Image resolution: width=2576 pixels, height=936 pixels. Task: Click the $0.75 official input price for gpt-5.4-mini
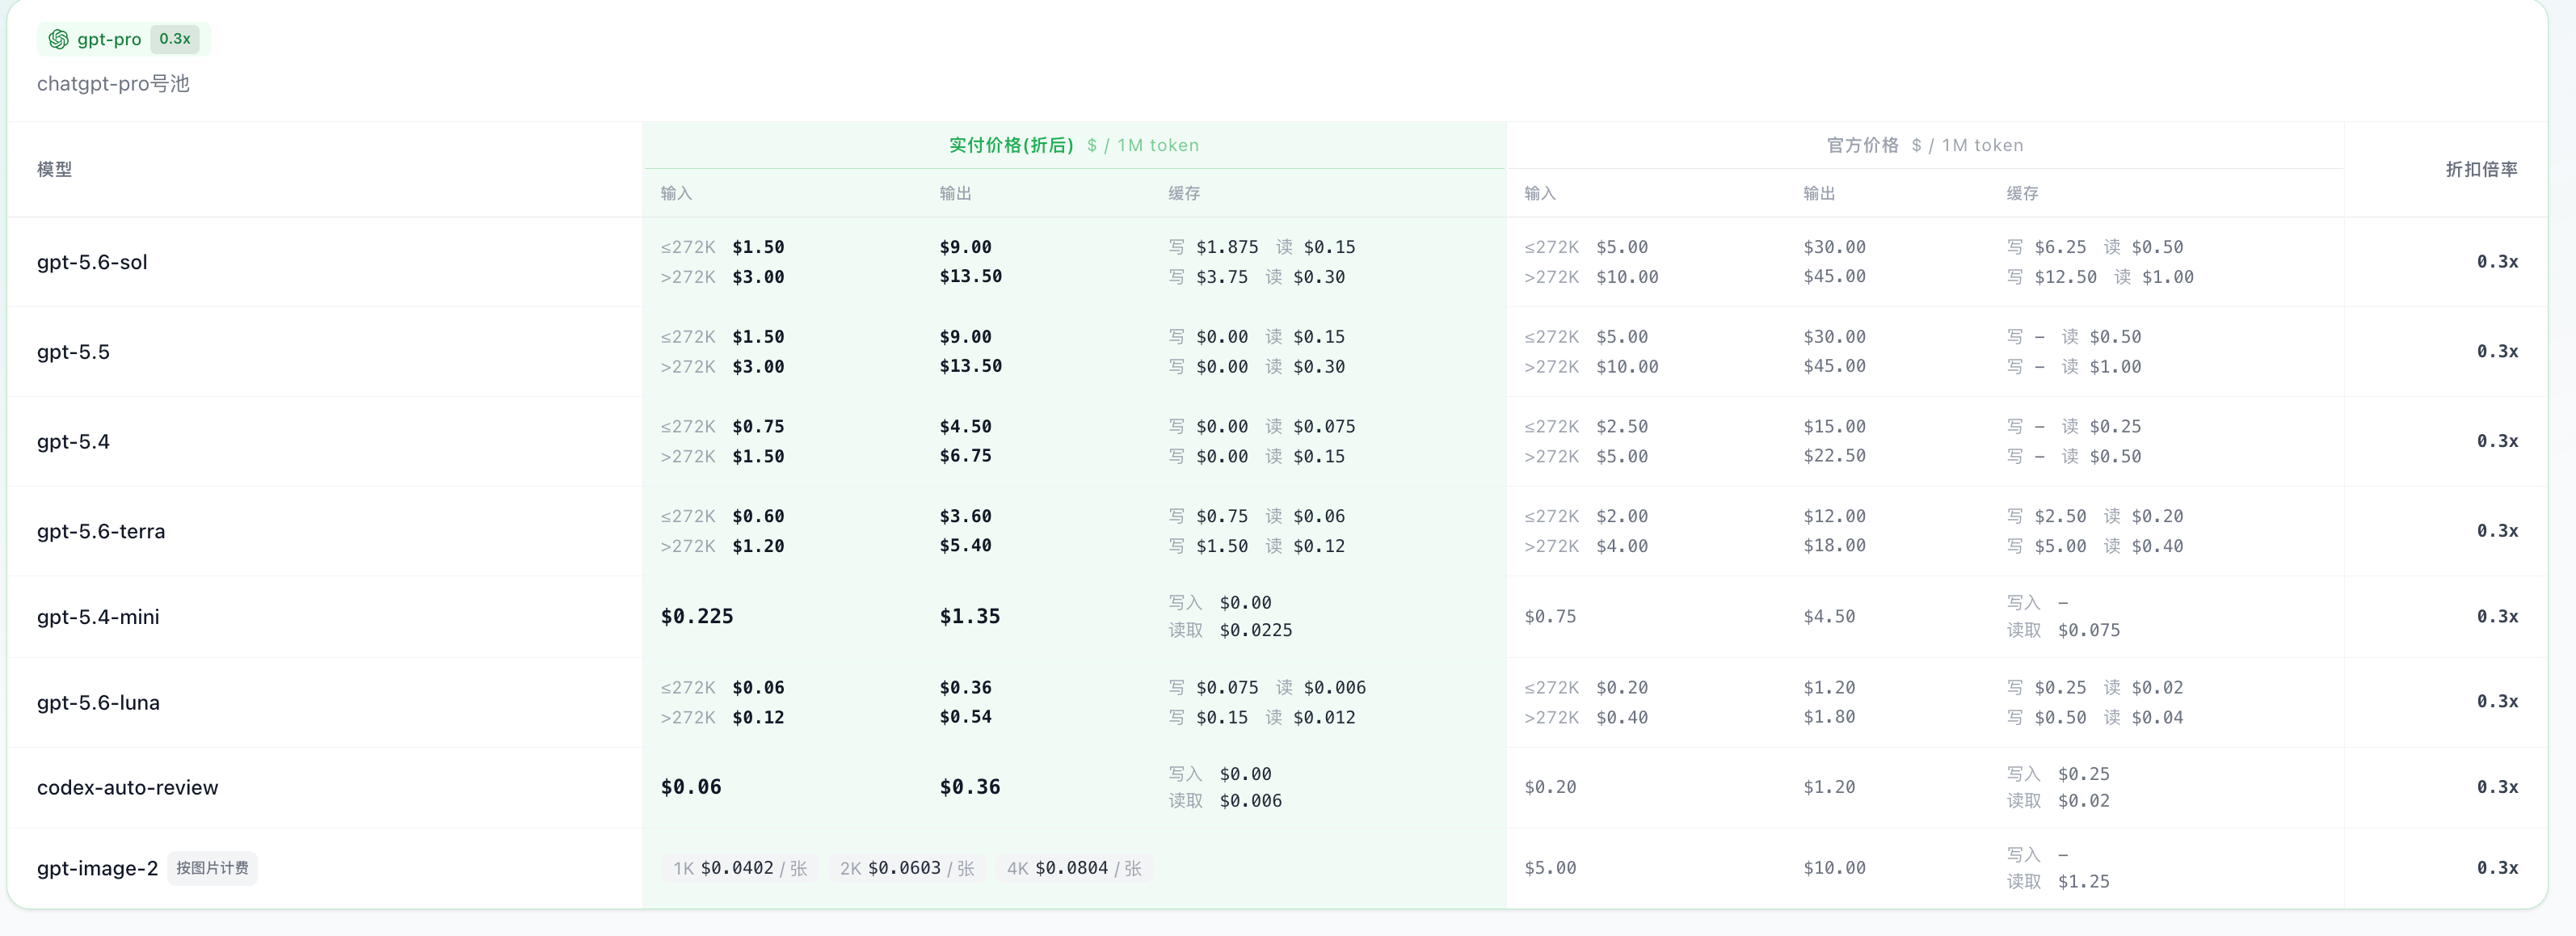tap(1550, 617)
